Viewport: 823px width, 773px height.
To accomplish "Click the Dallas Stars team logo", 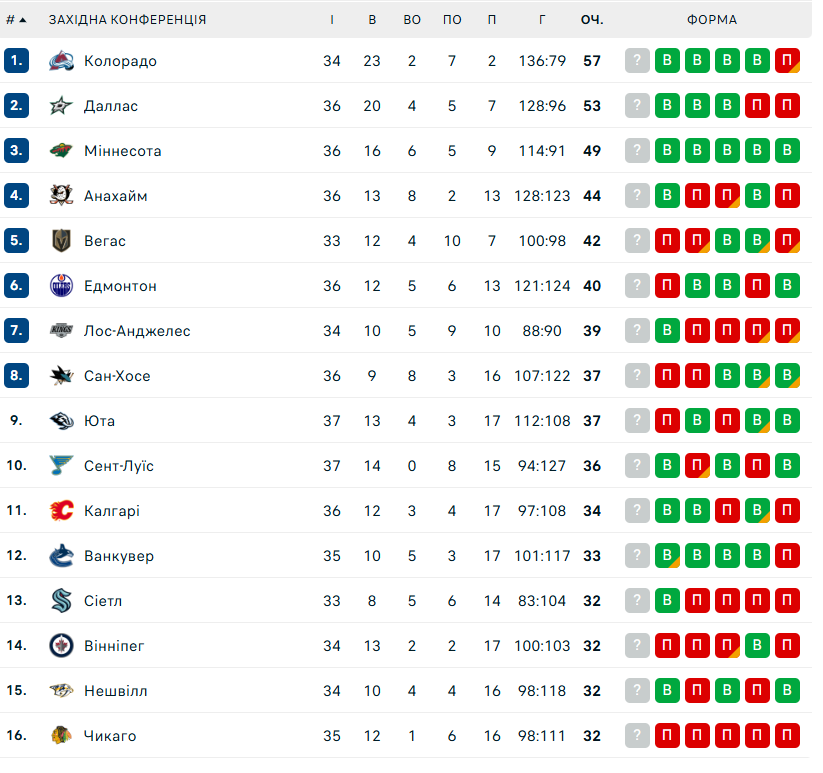I will pos(61,106).
